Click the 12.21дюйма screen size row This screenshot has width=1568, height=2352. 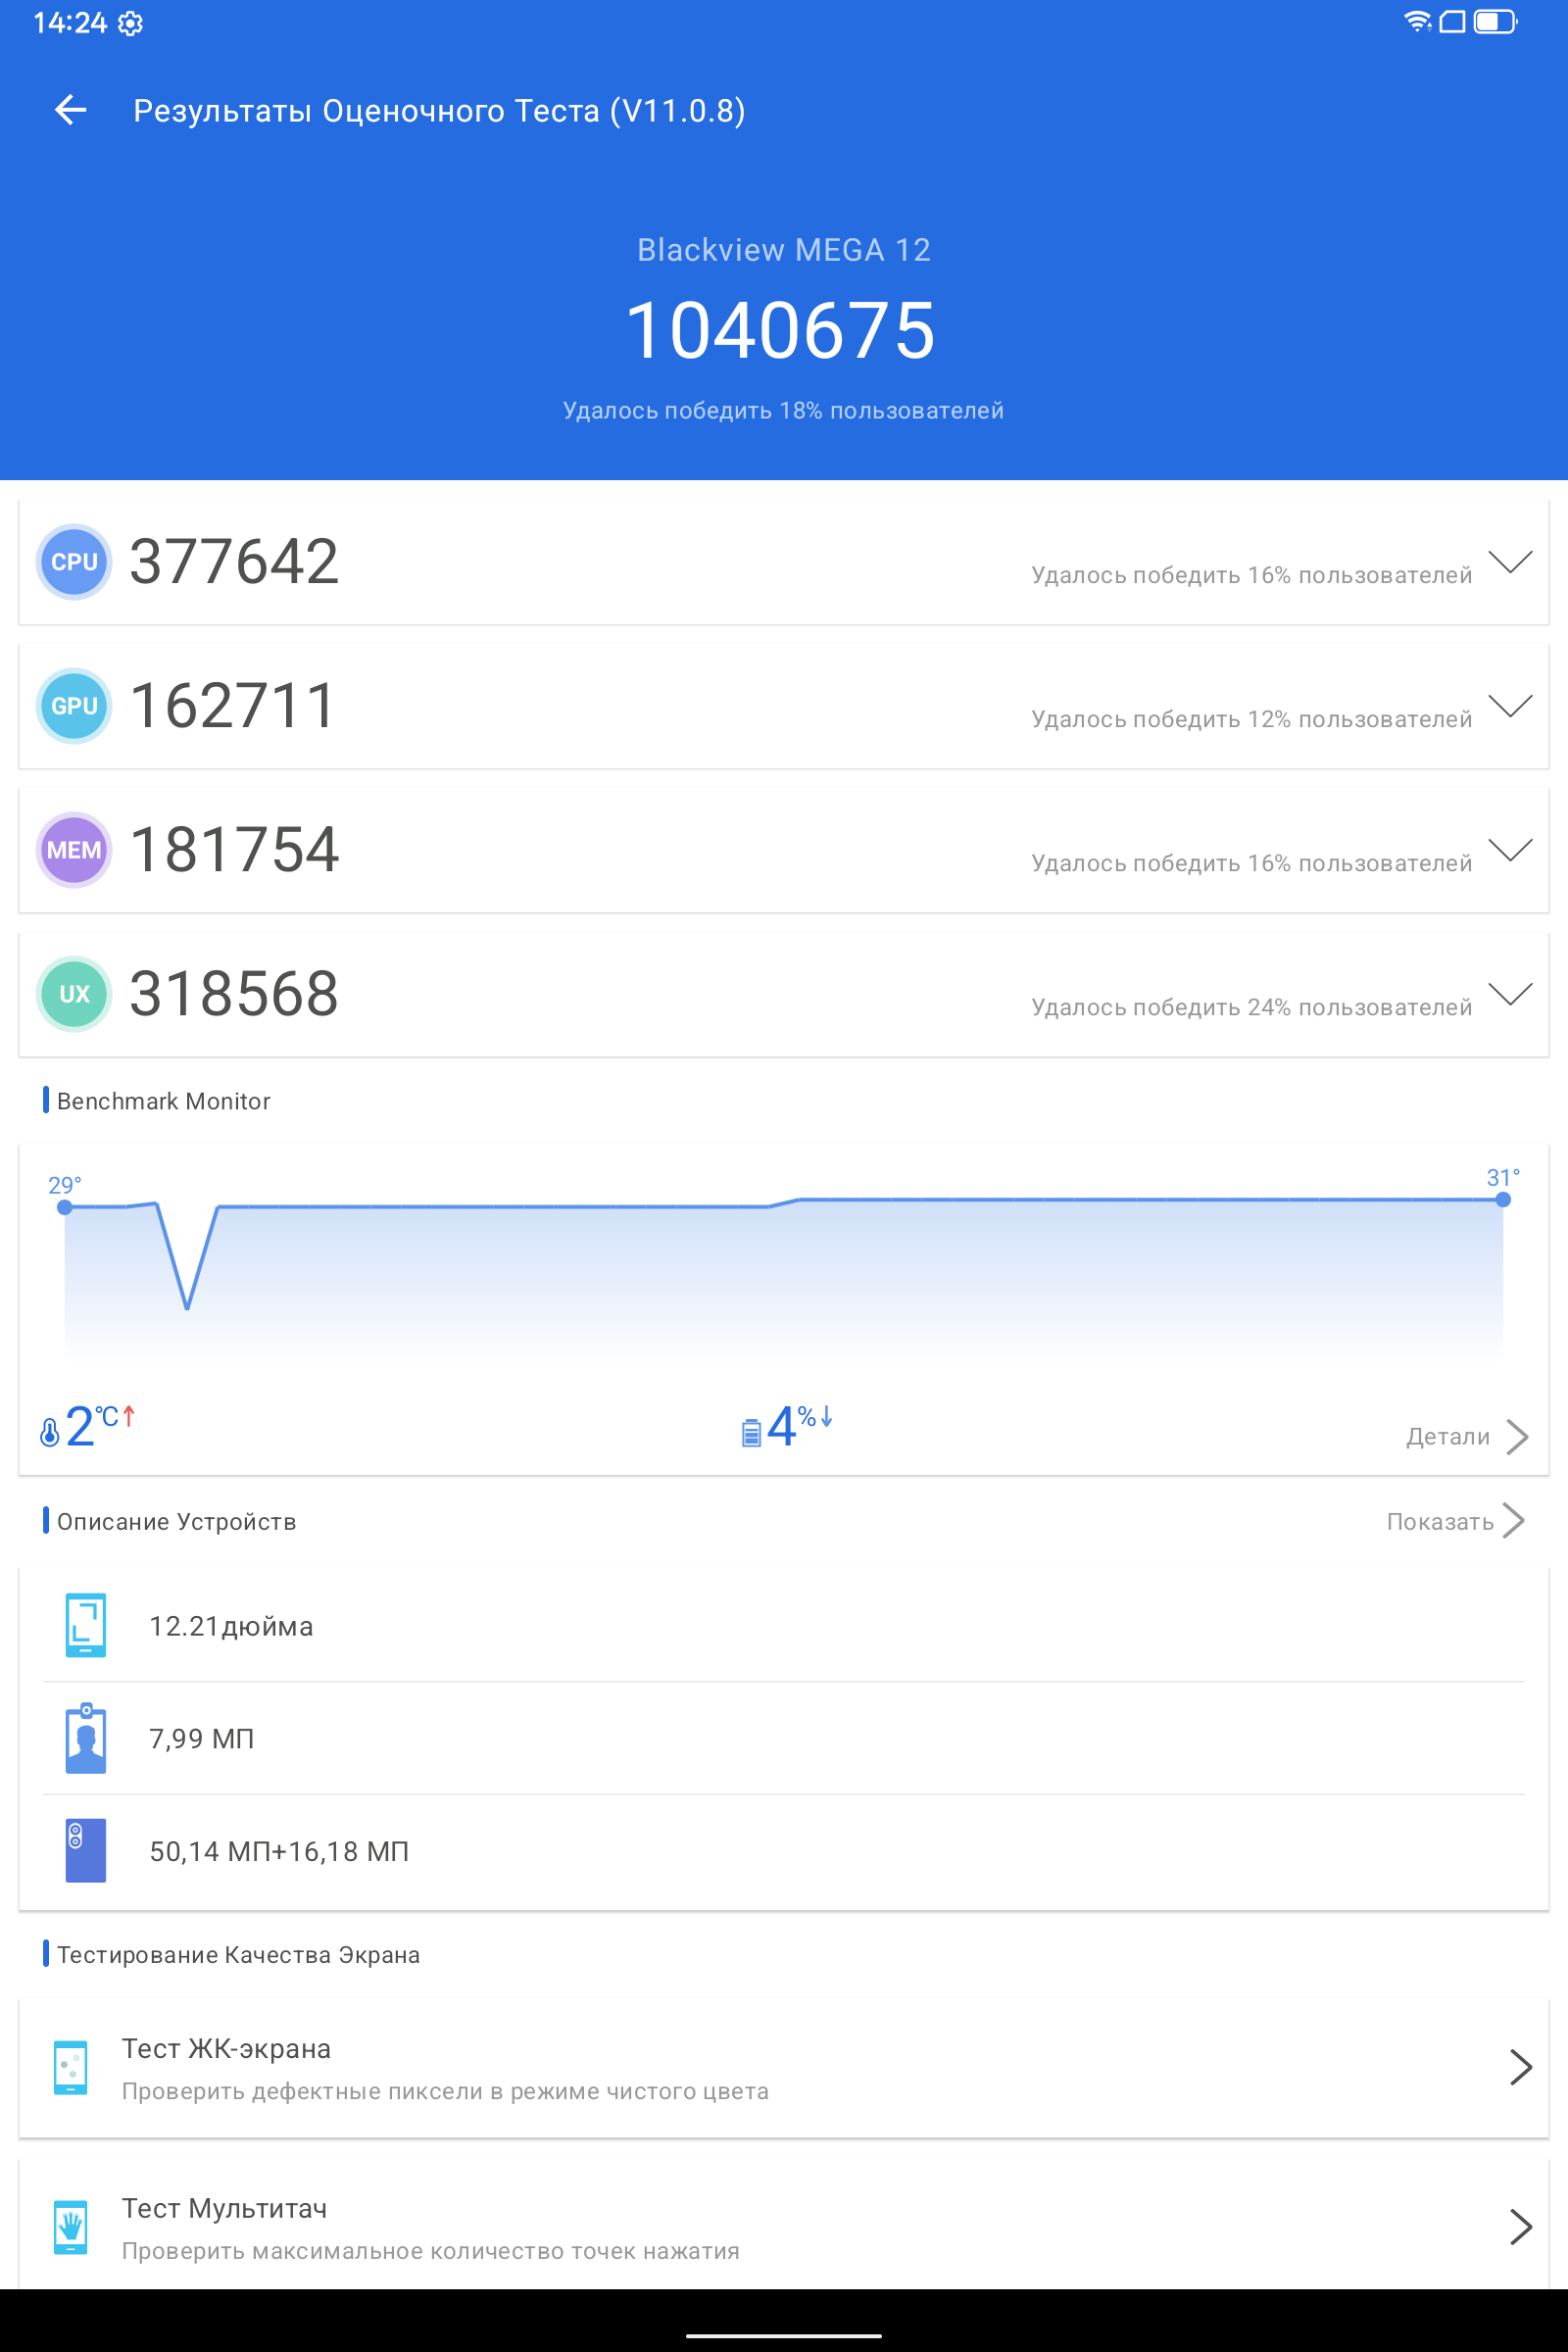click(784, 1625)
